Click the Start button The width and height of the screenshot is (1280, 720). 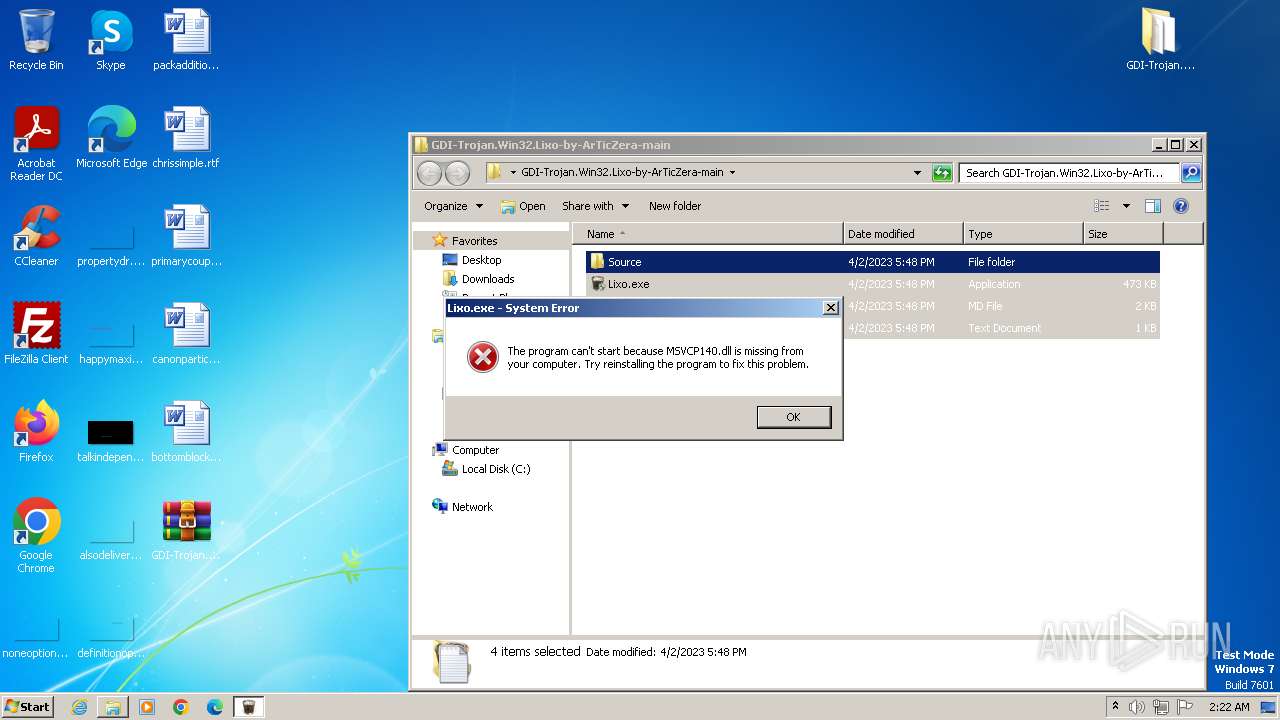tap(27, 706)
